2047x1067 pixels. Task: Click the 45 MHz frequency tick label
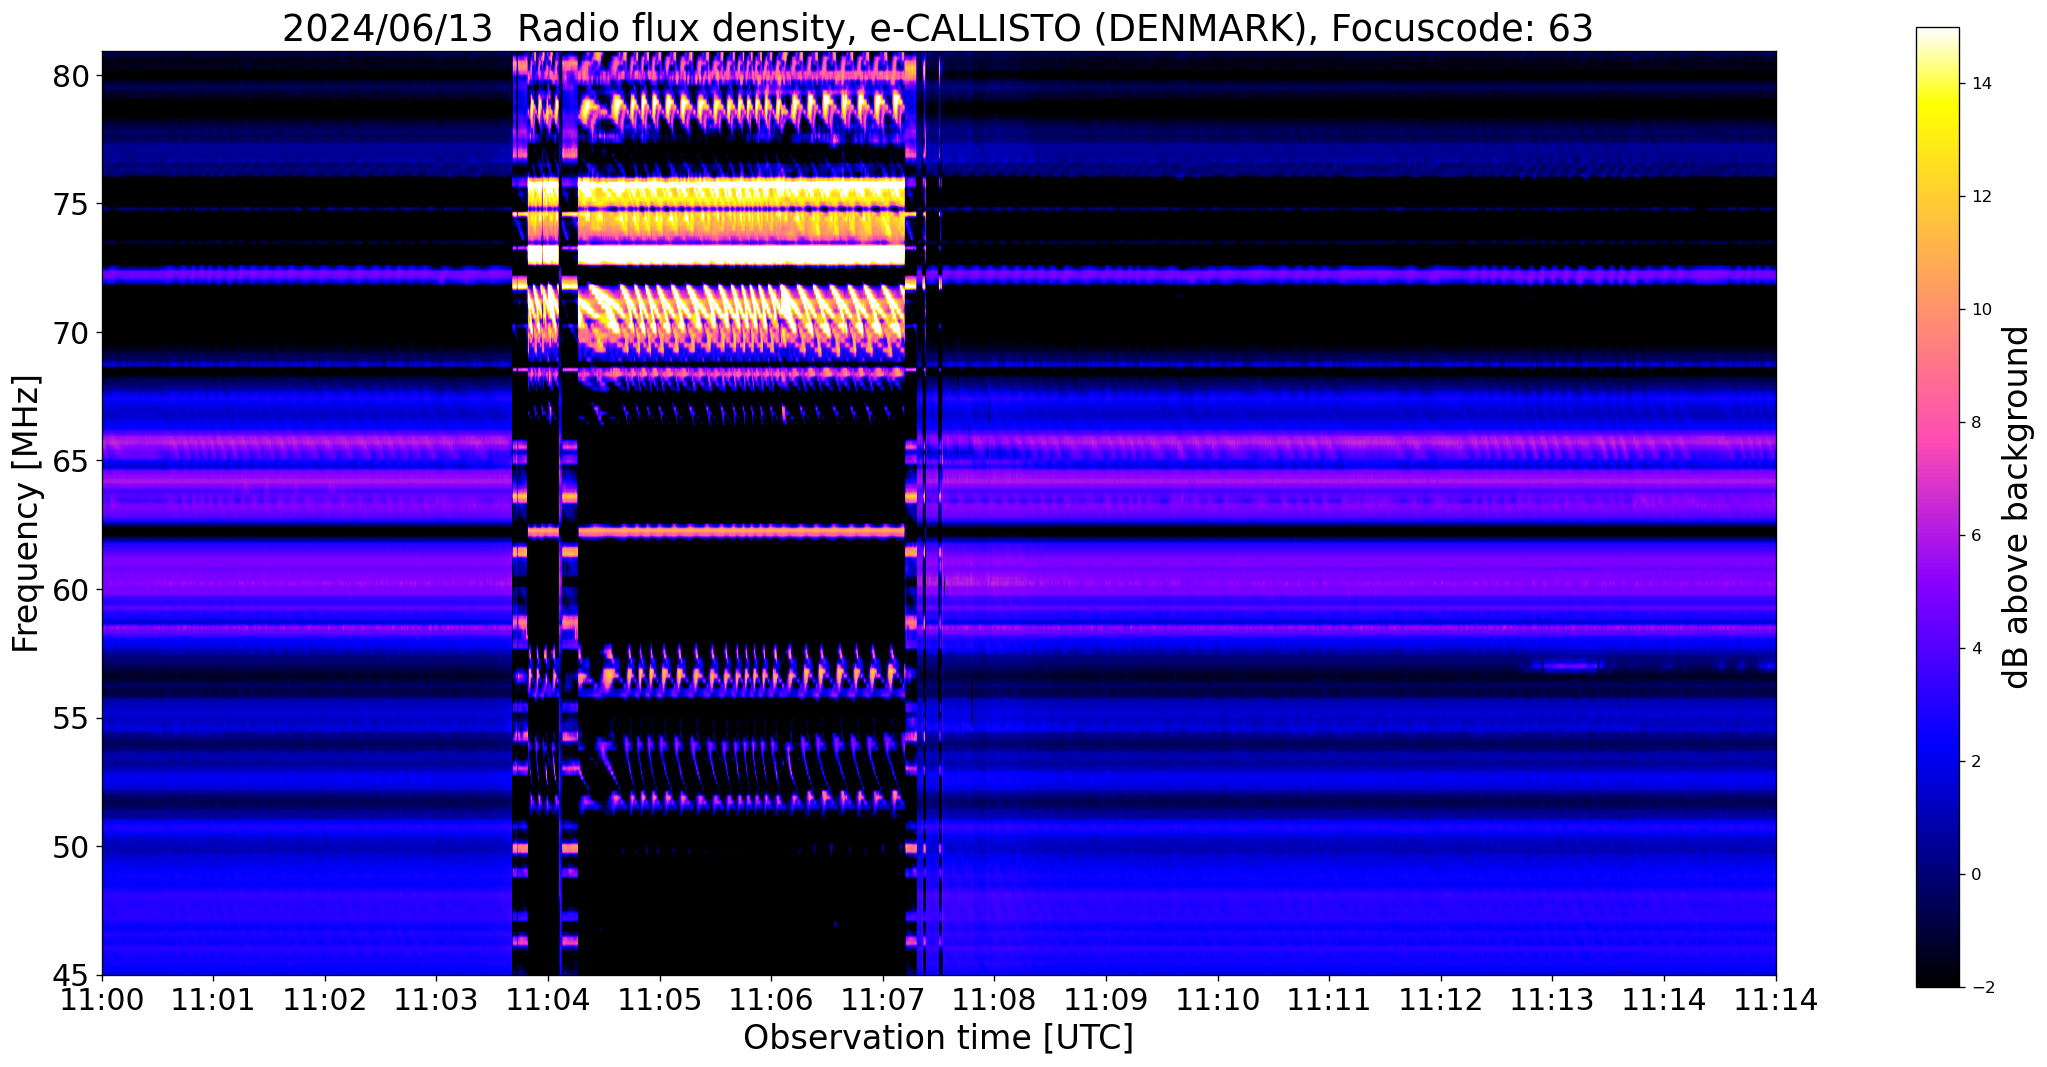[73, 976]
